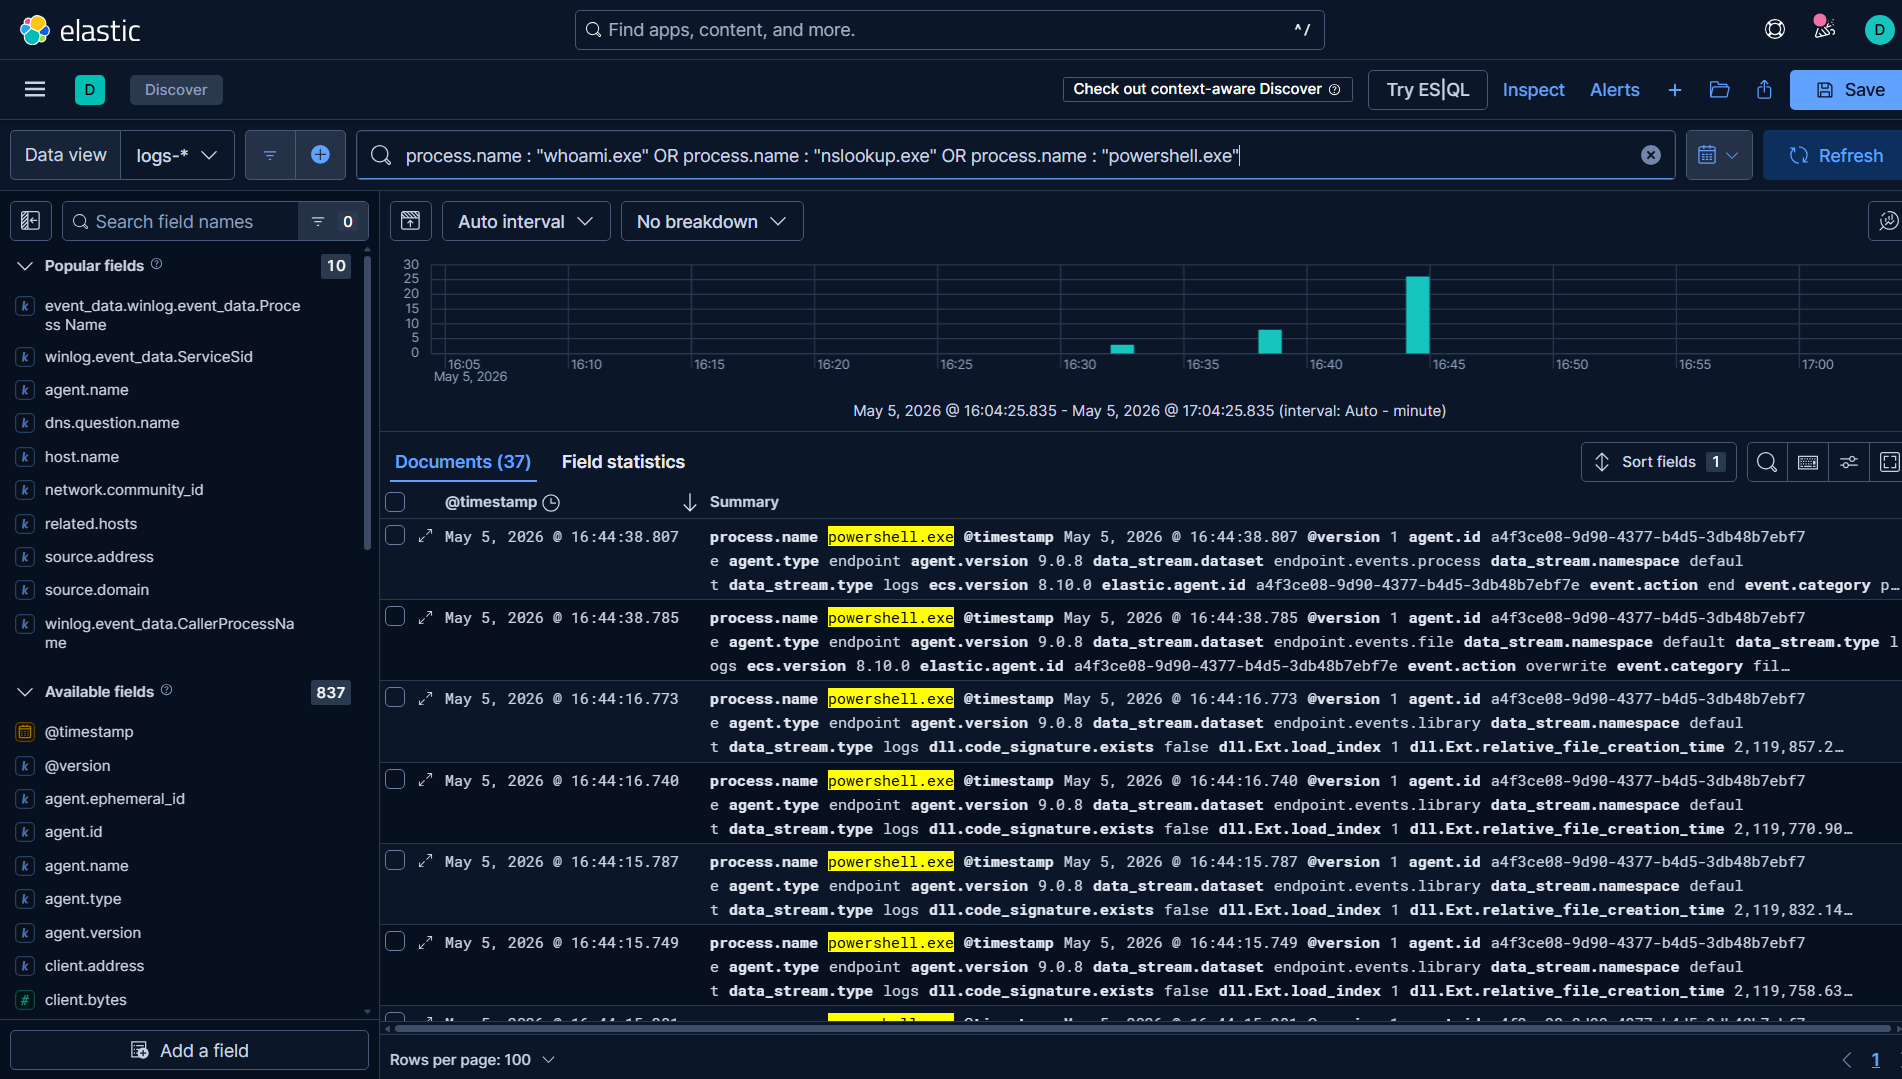Open the chart options icon at top right
This screenshot has height=1079, width=1902.
tap(1886, 221)
